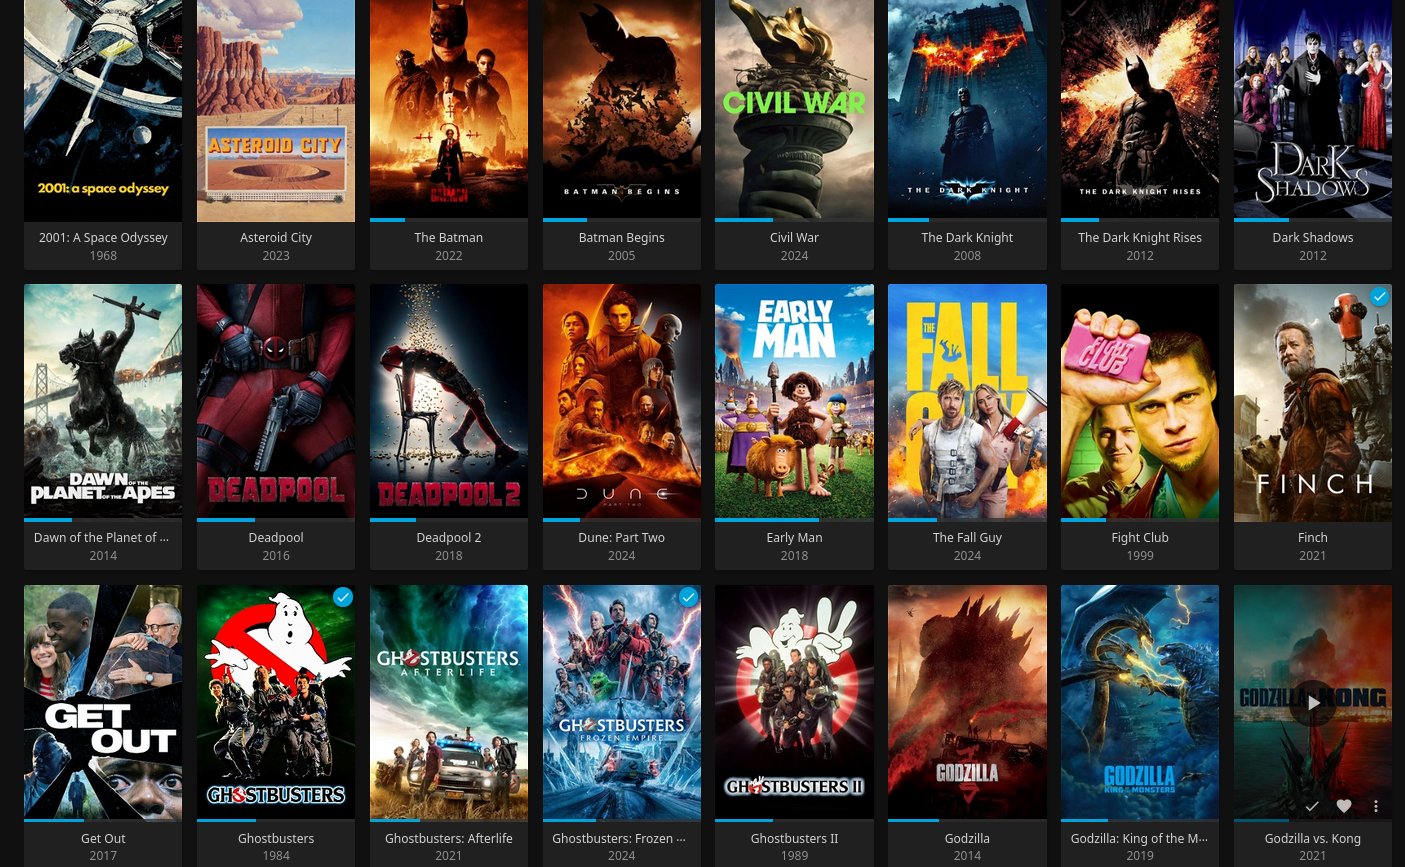Play Godzilla vs. Kong with the play button
This screenshot has width=1405, height=867.
1312,703
